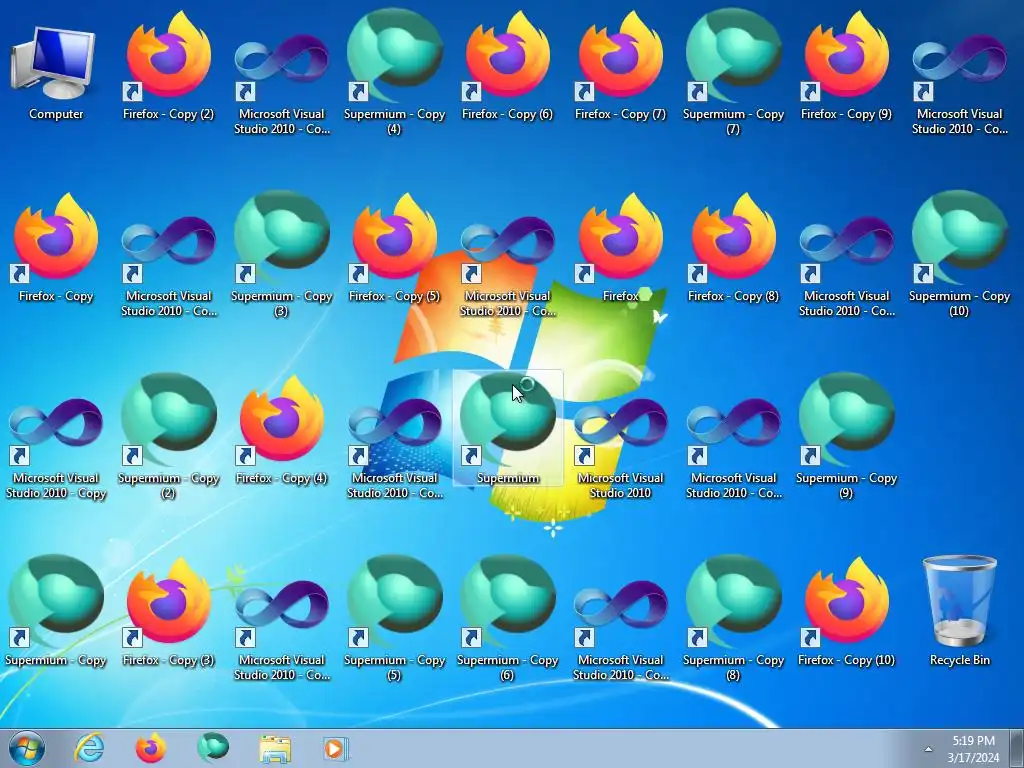Click the Firefox - Copy (7) shortcut

coord(620,65)
